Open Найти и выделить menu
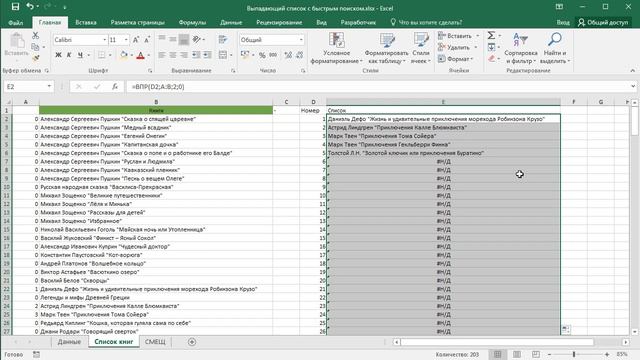This screenshot has height=360, width=640. coord(555,48)
